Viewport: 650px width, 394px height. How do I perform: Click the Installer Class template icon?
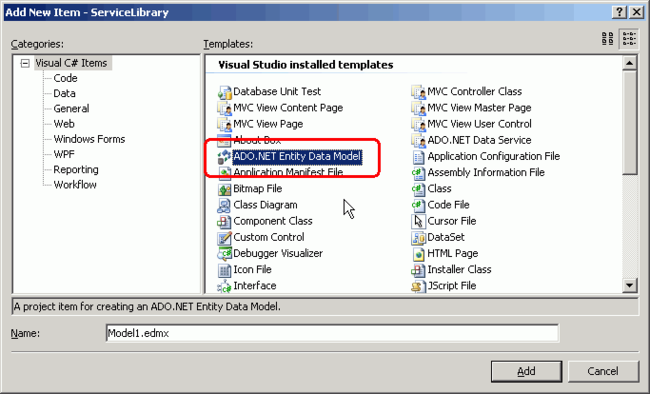point(418,270)
